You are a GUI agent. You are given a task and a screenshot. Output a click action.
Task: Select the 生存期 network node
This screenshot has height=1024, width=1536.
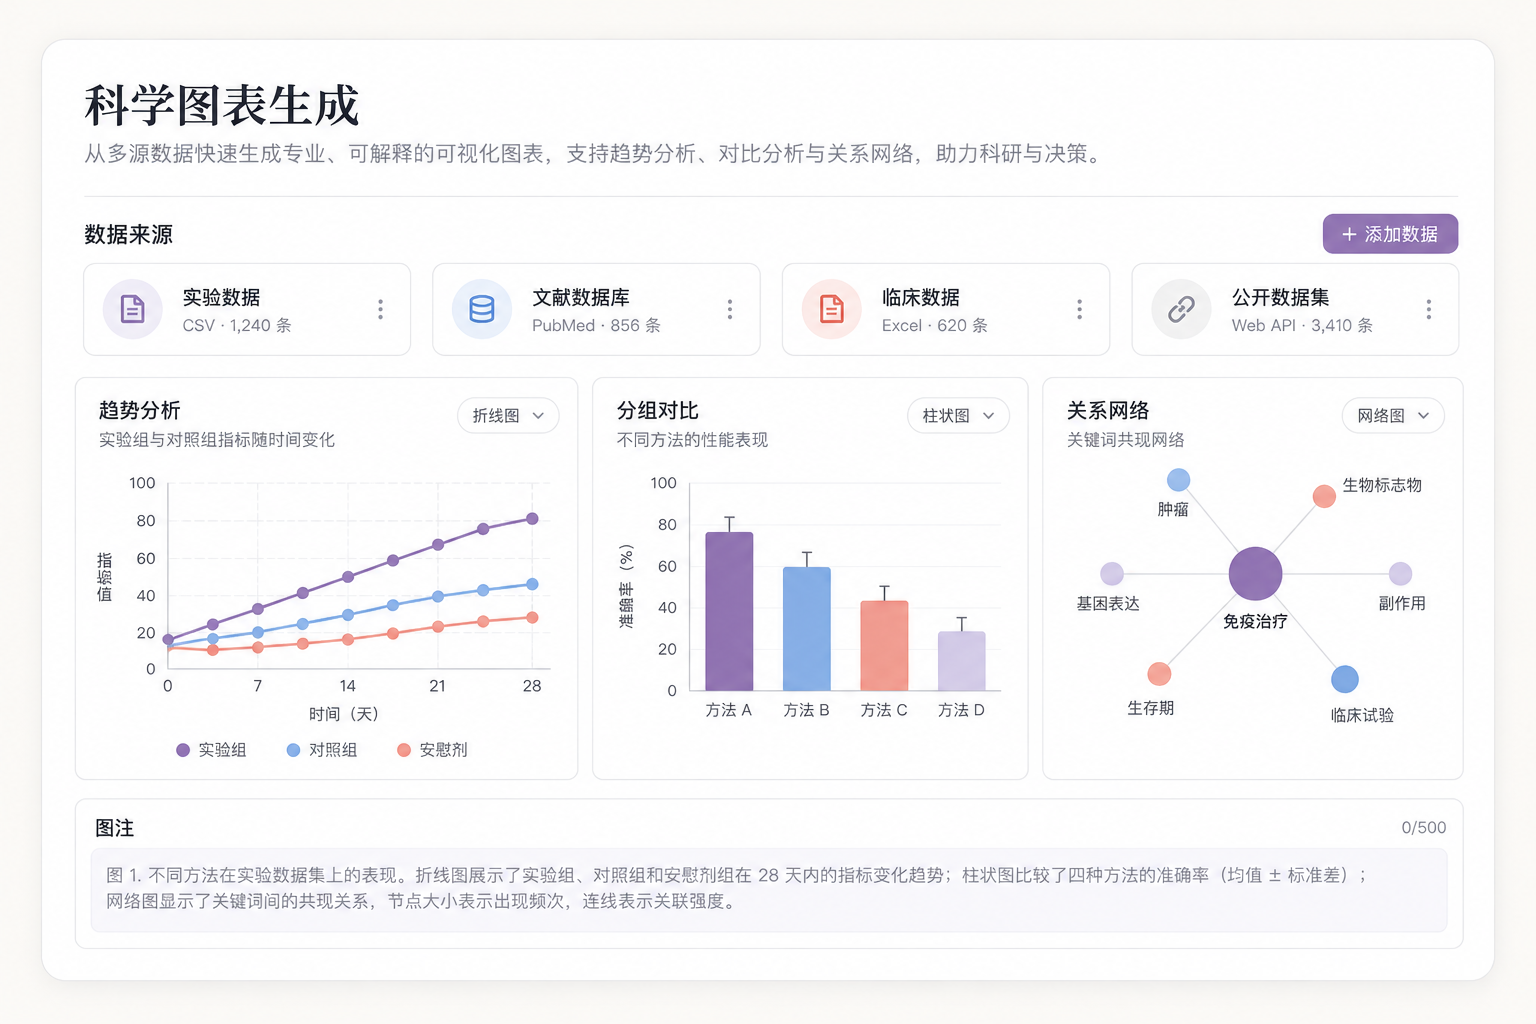1159,674
